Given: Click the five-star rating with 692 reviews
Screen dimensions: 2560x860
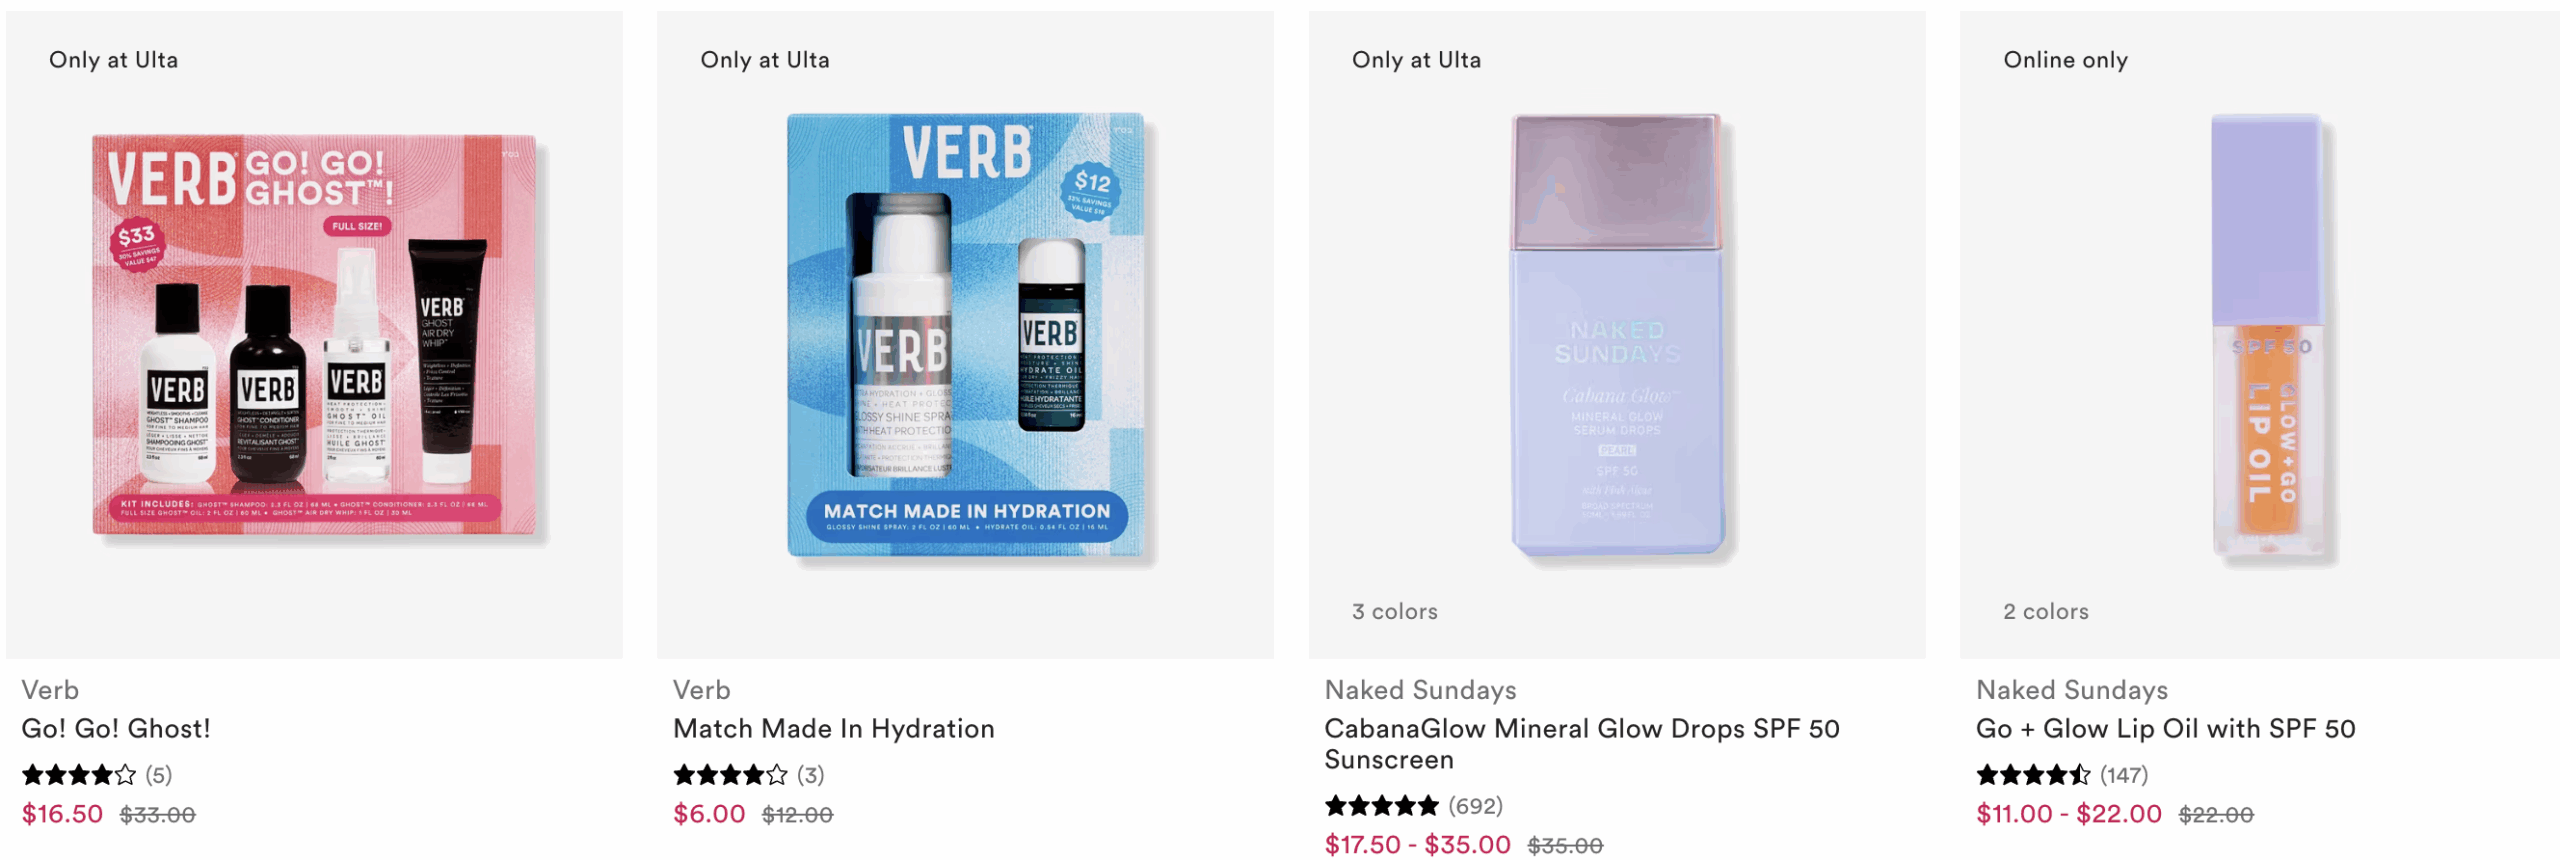Looking at the screenshot, I should click(1382, 806).
